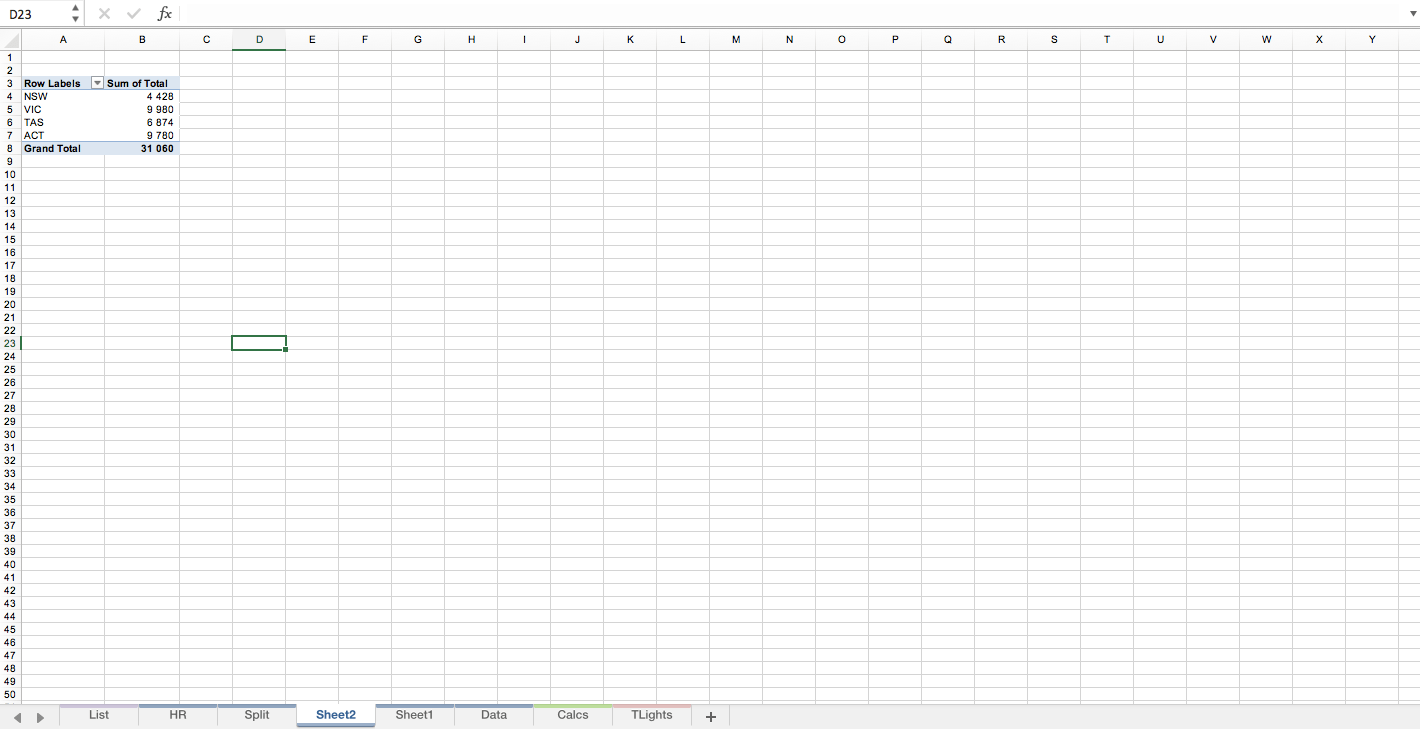Image resolution: width=1420 pixels, height=729 pixels.
Task: Select the Grand Total label cell
Action: pyautogui.click(x=63, y=148)
